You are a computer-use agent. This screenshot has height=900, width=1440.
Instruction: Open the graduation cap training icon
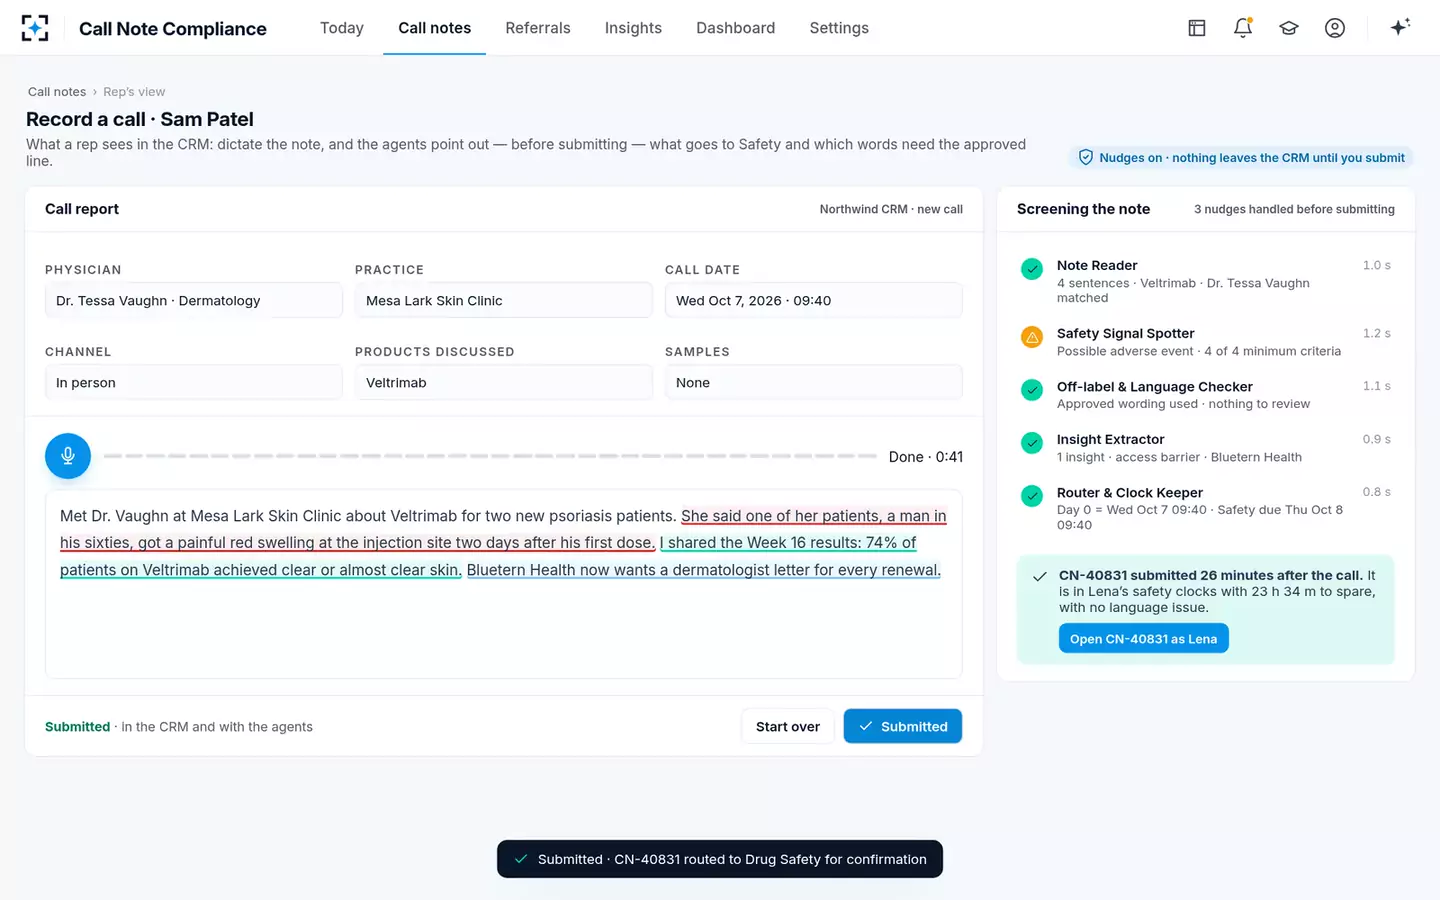pos(1289,28)
